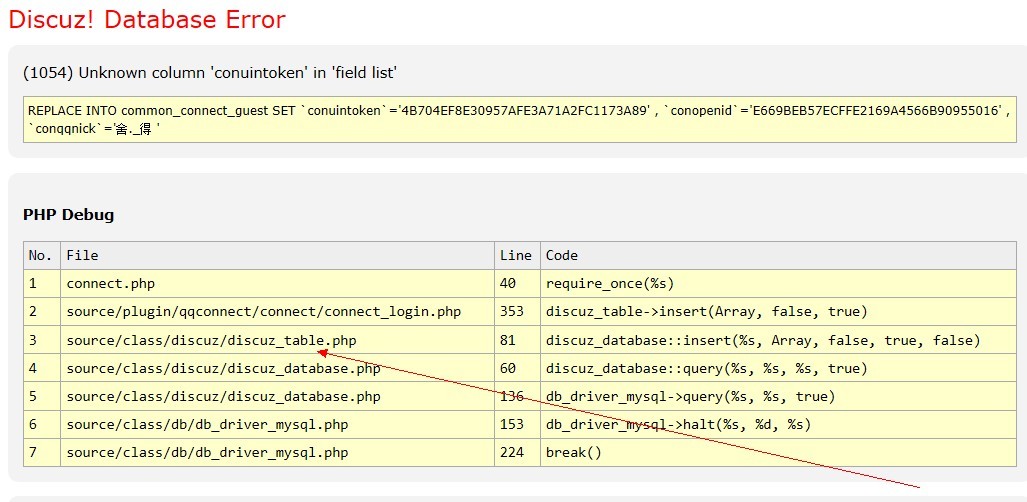Image resolution: width=1027 pixels, height=502 pixels.
Task: Click the db_driver_mysql->halt code cell
Action: (678, 424)
